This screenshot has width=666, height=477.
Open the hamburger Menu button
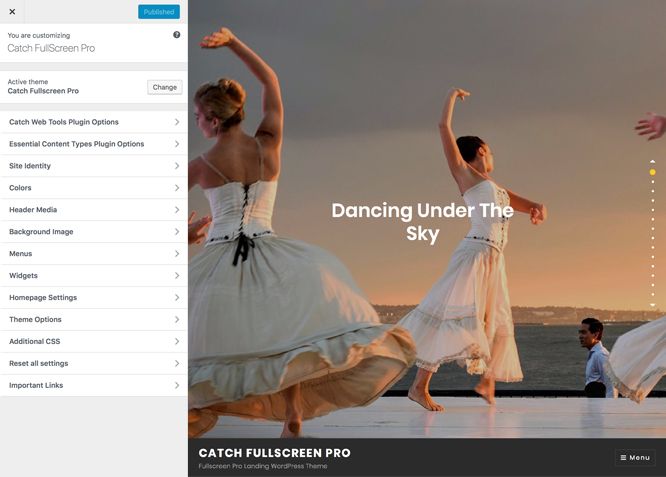tap(635, 457)
